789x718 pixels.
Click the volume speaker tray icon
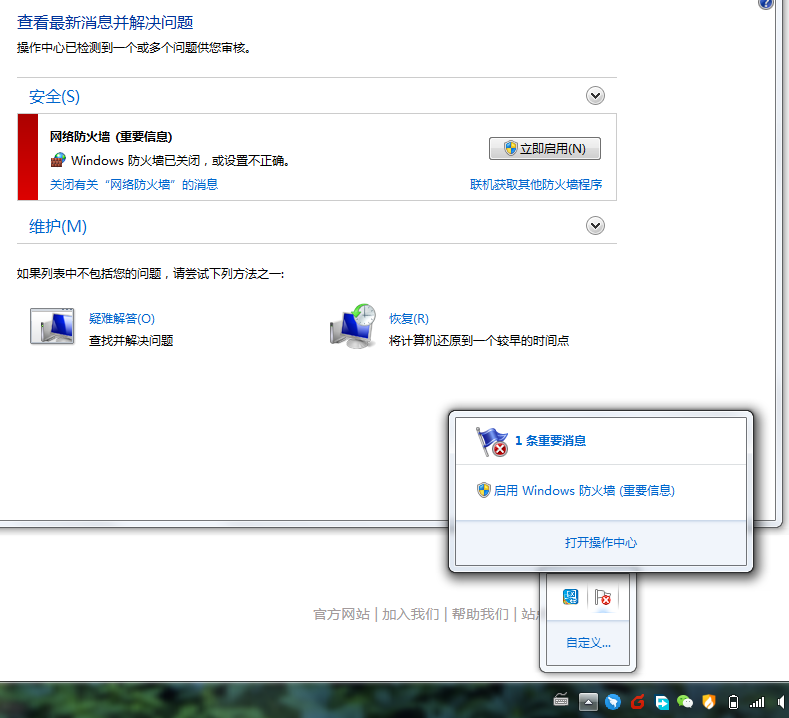[781, 701]
